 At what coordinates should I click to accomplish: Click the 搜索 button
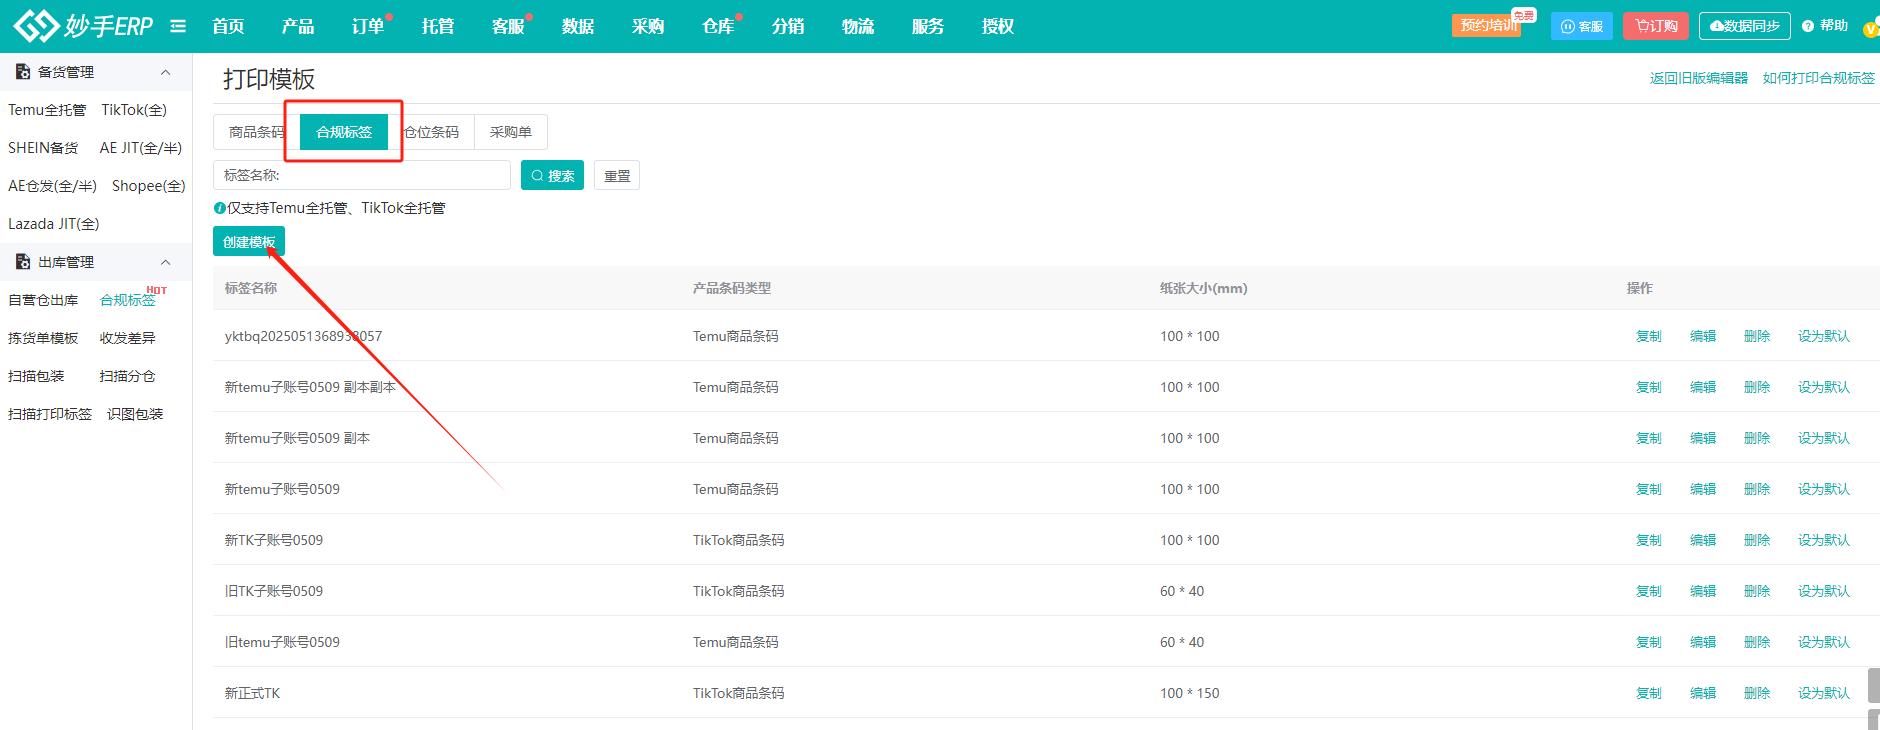click(552, 175)
